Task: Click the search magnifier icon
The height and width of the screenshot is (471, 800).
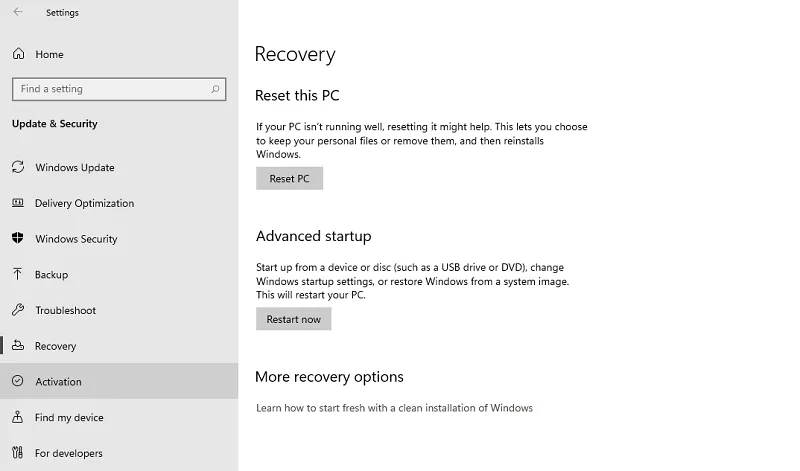Action: [215, 89]
